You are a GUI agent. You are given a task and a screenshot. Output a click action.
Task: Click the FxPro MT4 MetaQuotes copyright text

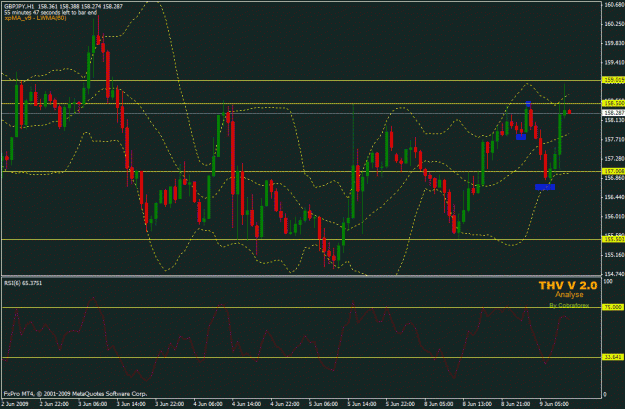pos(75,393)
